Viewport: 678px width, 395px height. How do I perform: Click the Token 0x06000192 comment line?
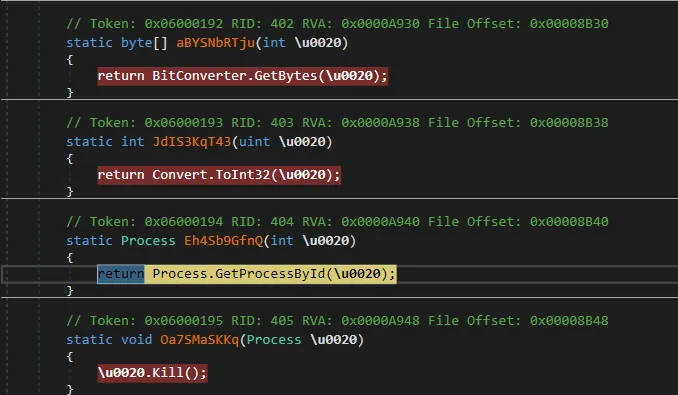click(337, 23)
